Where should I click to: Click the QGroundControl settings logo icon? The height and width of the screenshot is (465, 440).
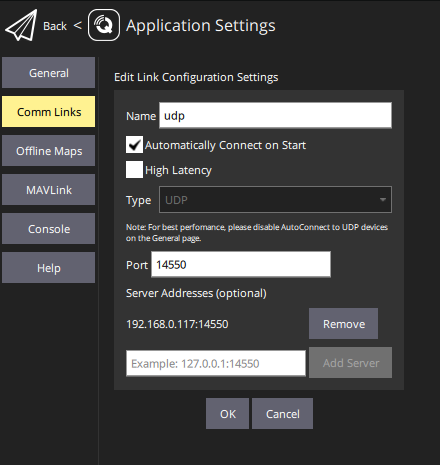104,25
